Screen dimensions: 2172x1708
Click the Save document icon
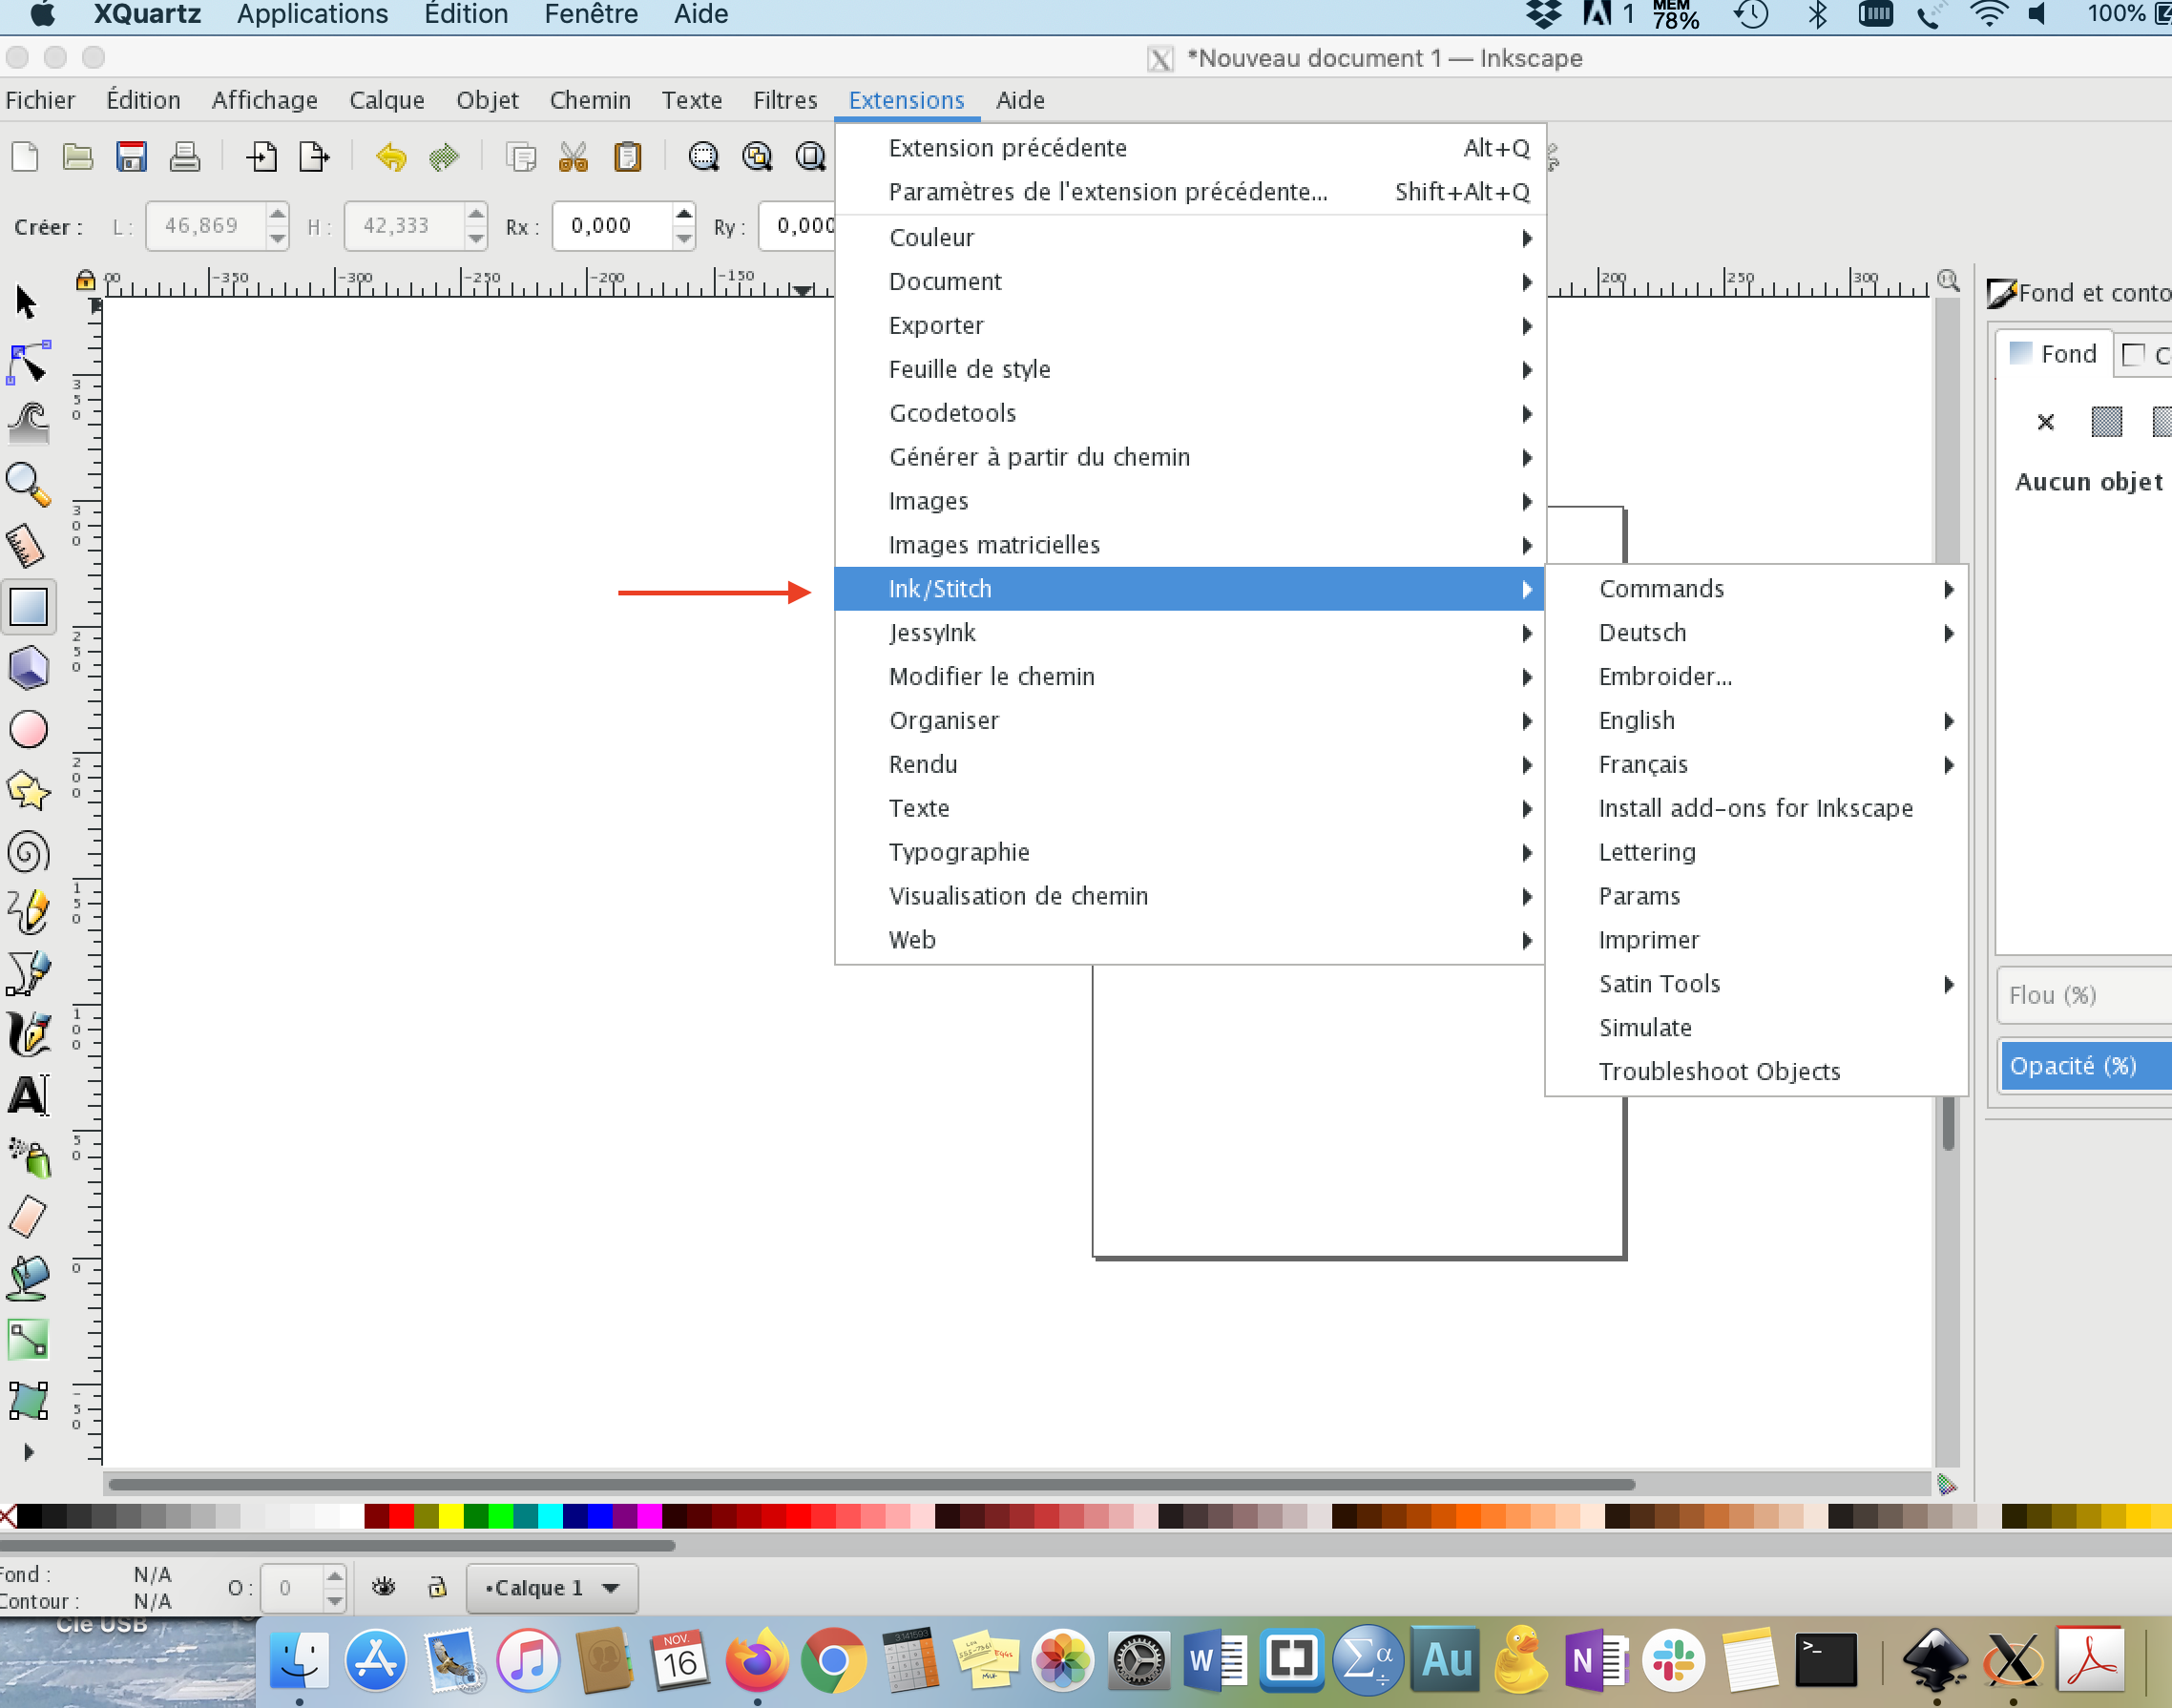pos(131,157)
